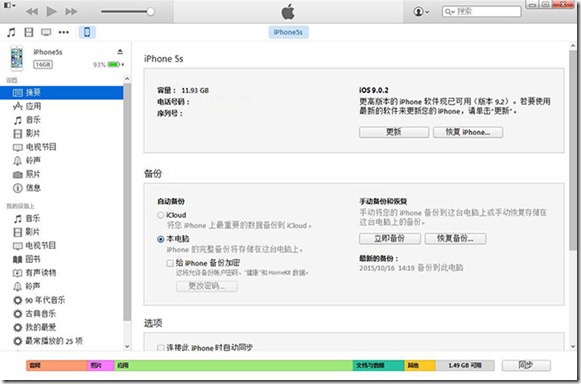The height and width of the screenshot is (384, 581).
Task: Select the iPhone device icon in toolbar
Action: [x=87, y=32]
